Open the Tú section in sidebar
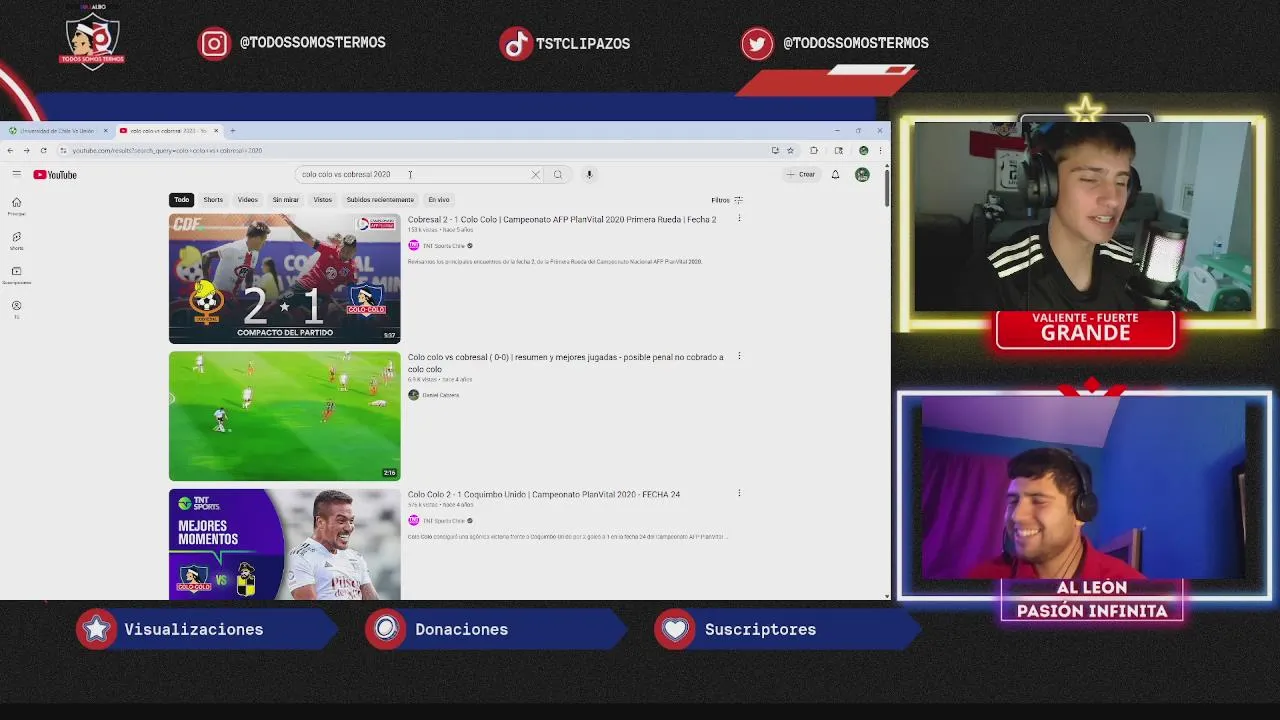The width and height of the screenshot is (1280, 720). pos(16,309)
